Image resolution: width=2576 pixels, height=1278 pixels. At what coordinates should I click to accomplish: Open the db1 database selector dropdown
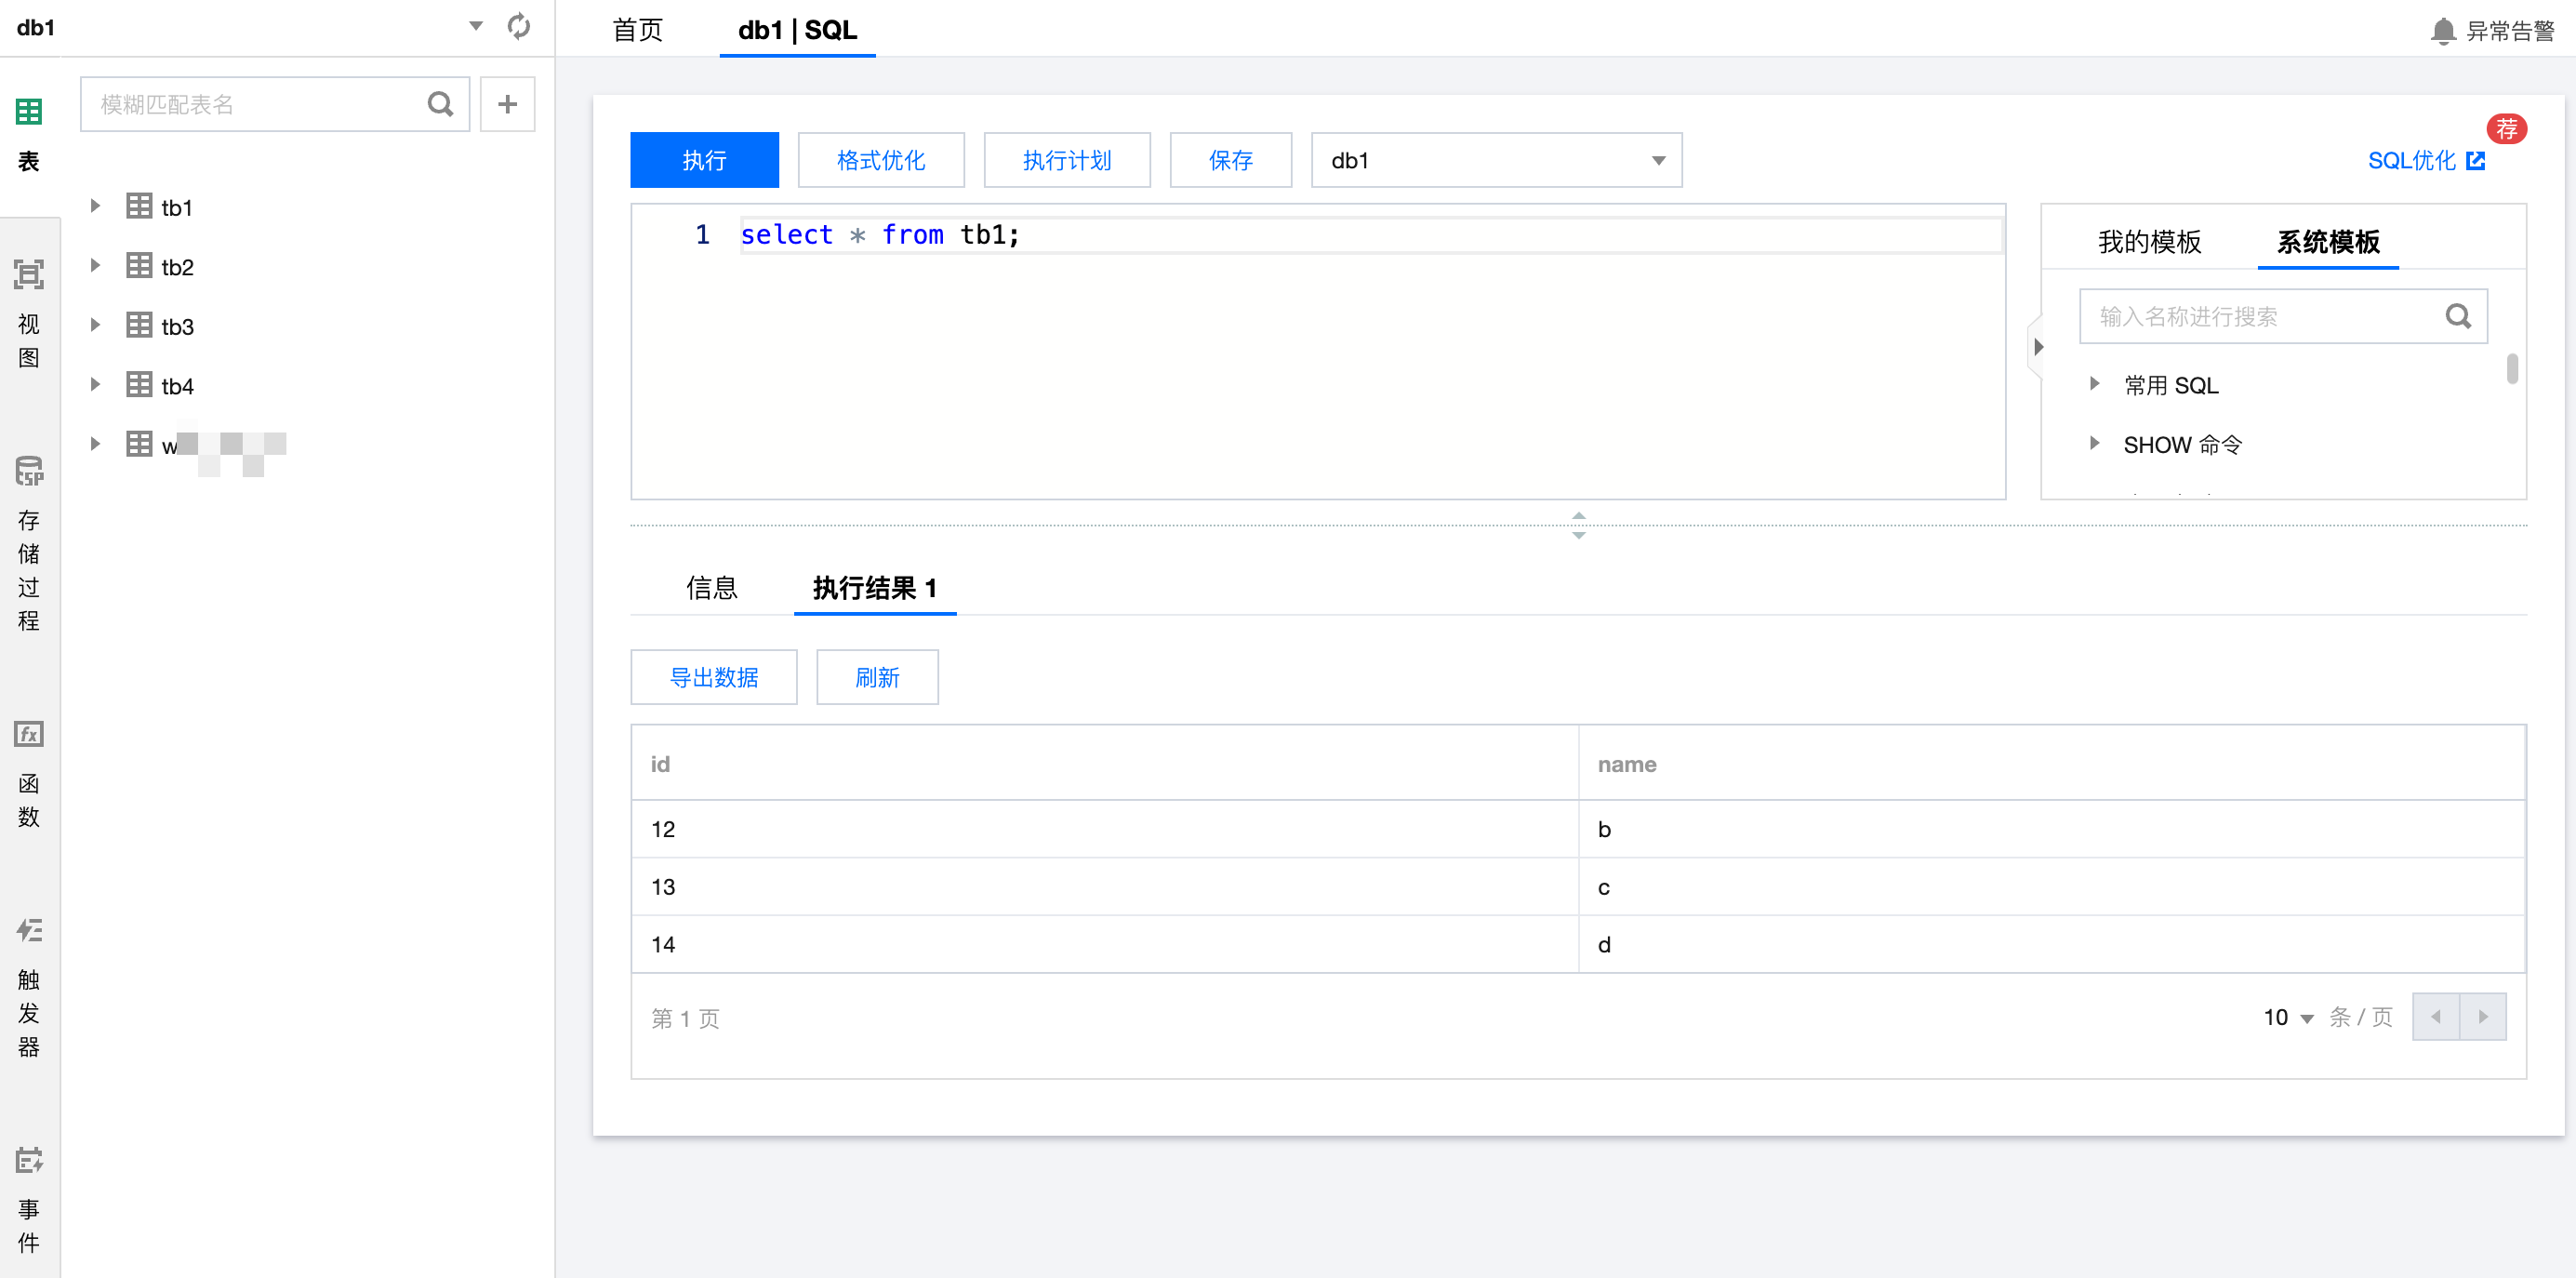[1495, 160]
